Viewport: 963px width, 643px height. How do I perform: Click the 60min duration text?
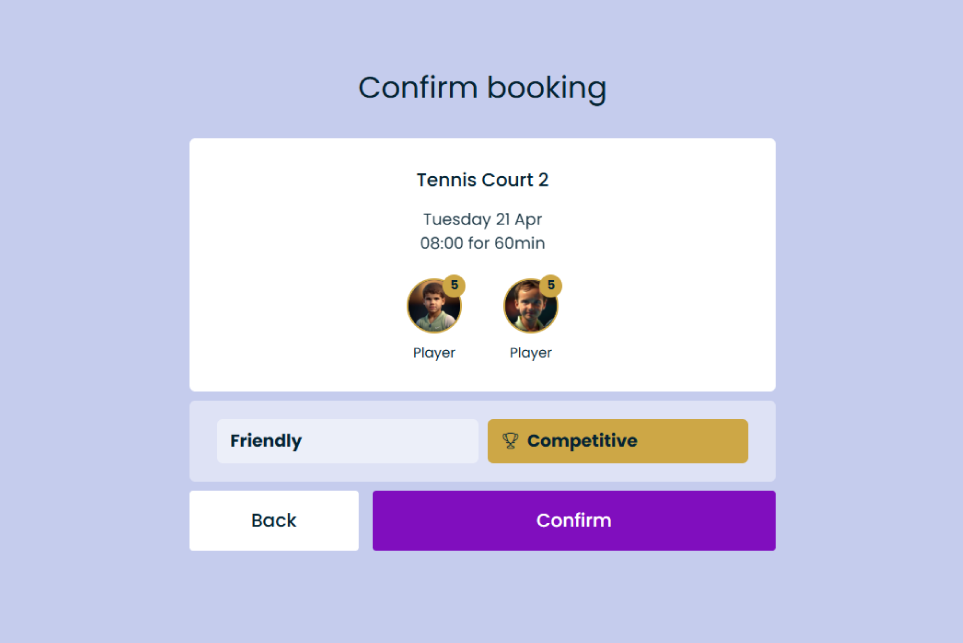pyautogui.click(x=519, y=243)
